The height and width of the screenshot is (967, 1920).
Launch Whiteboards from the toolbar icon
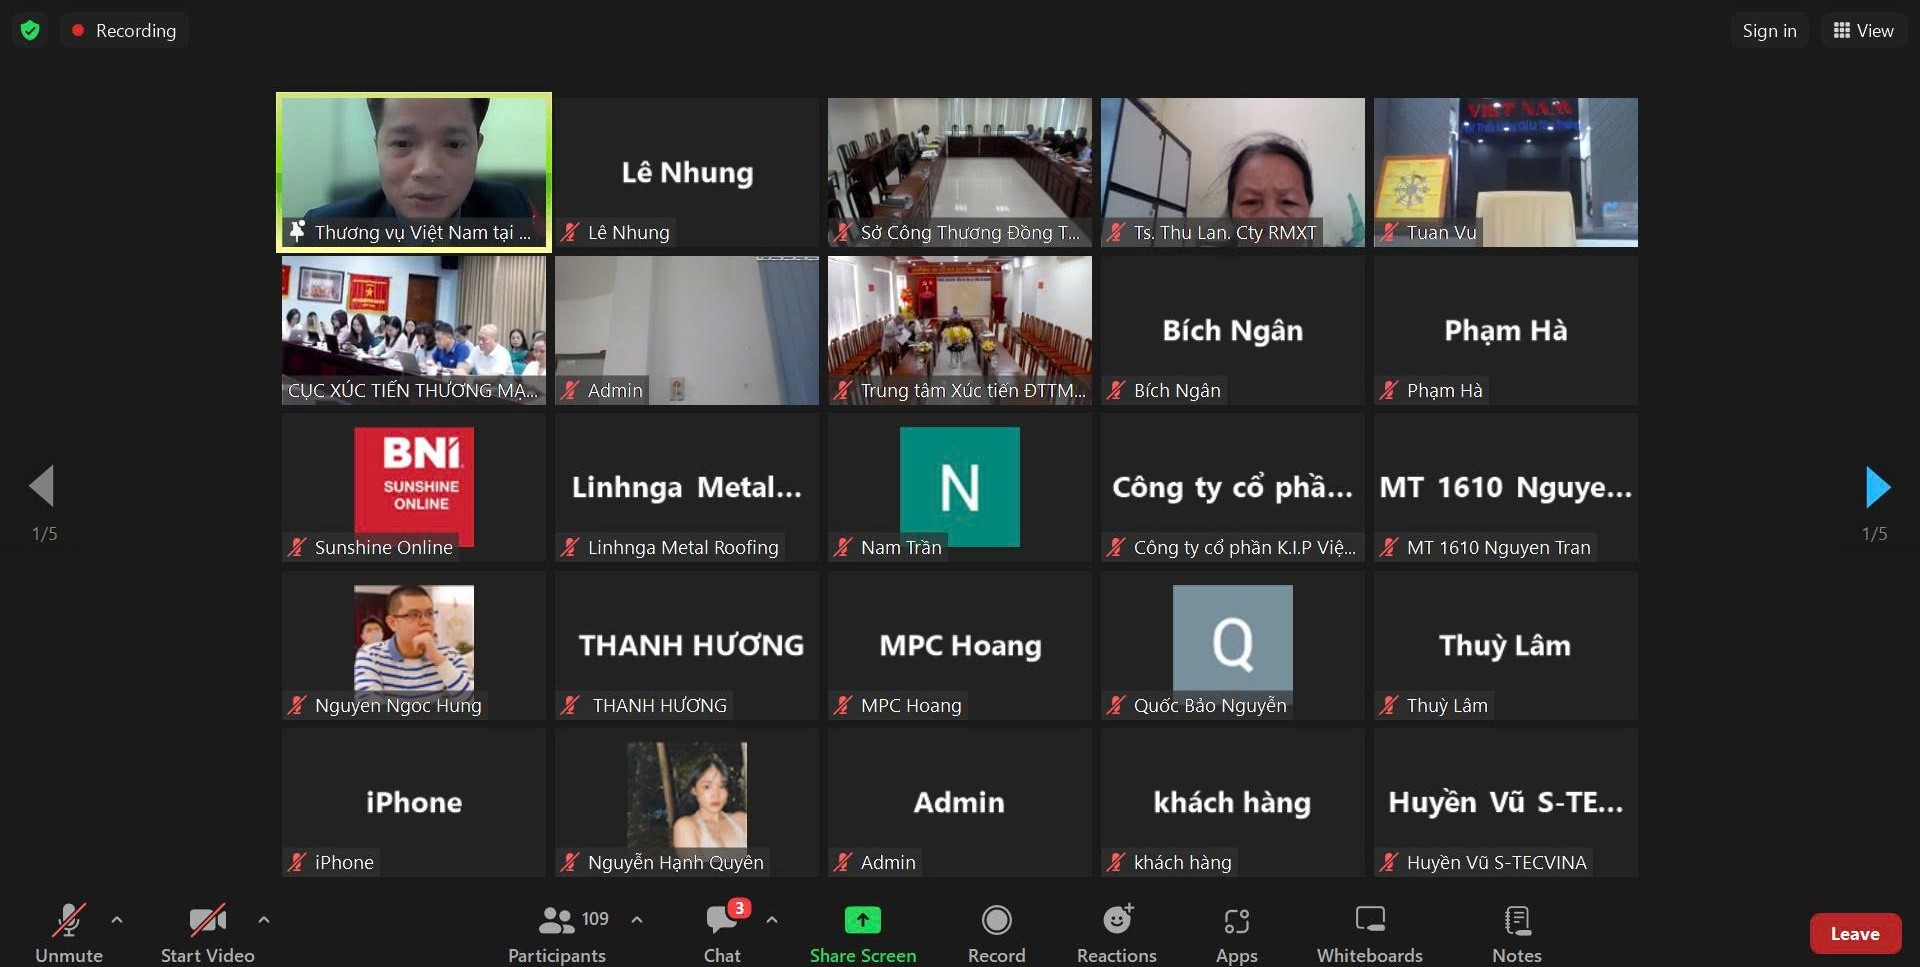click(x=1369, y=920)
